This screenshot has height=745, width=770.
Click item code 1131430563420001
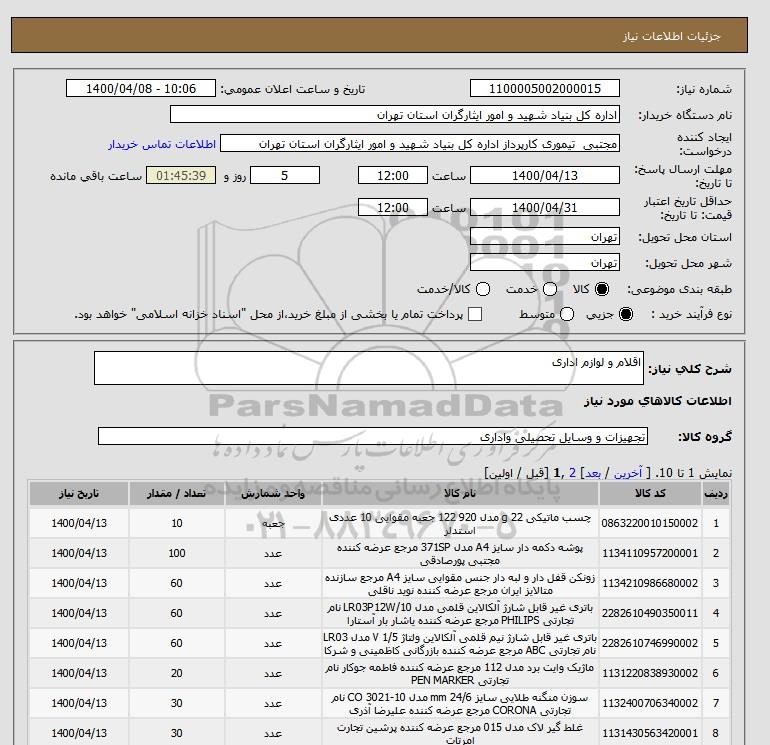(x=650, y=733)
